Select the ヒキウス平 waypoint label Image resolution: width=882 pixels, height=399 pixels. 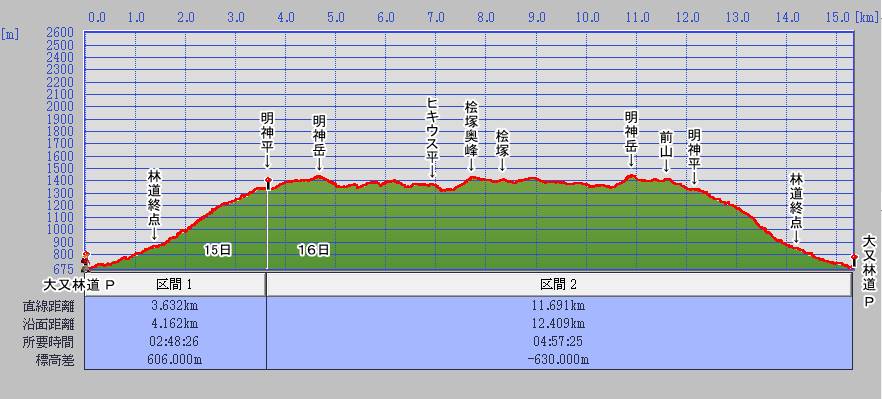[432, 129]
